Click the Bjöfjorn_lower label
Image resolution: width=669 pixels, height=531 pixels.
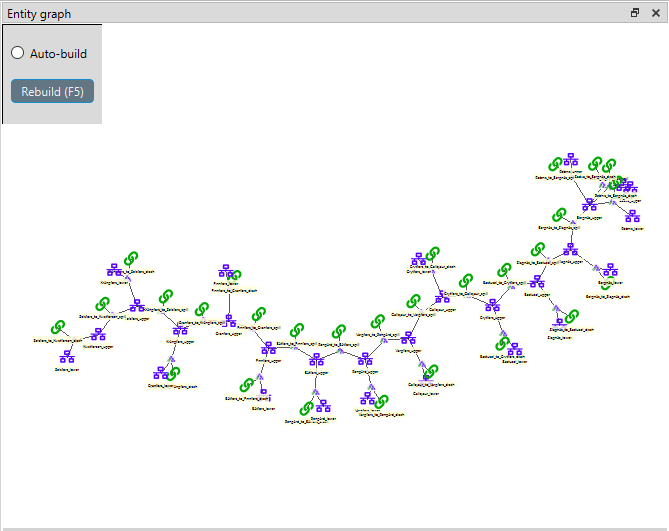click(264, 409)
